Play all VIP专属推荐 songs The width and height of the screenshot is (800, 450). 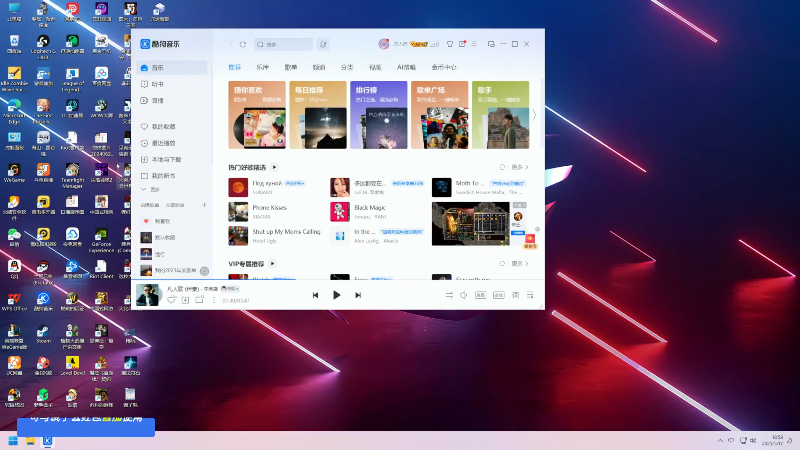pyautogui.click(x=272, y=263)
